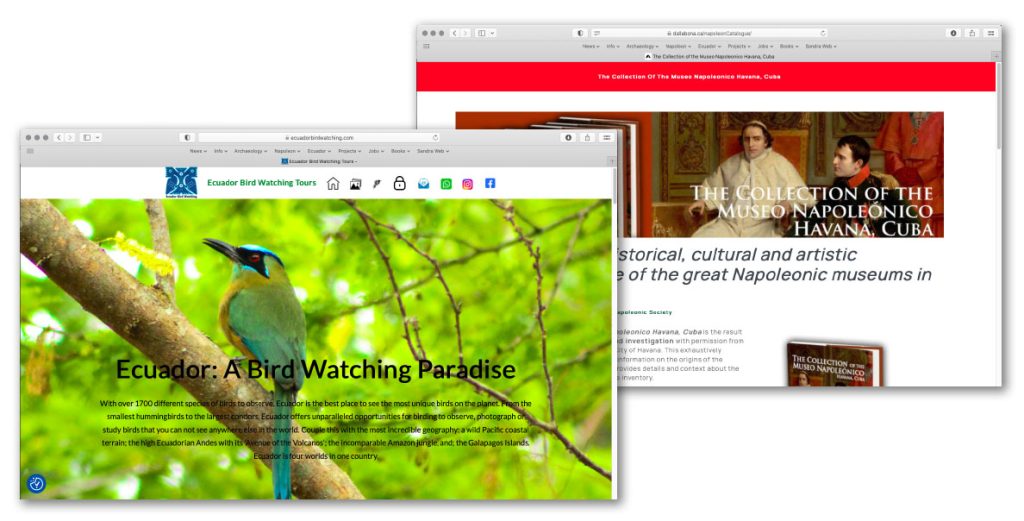Click the Museo Napoleonico Havana banner image
Screen dimensions: 1024x521
coord(699,174)
